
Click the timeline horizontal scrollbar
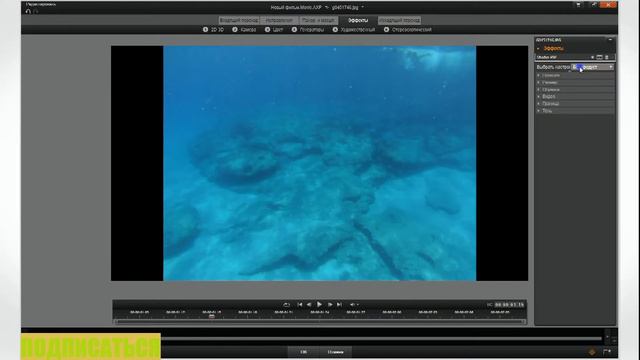pos(320,322)
